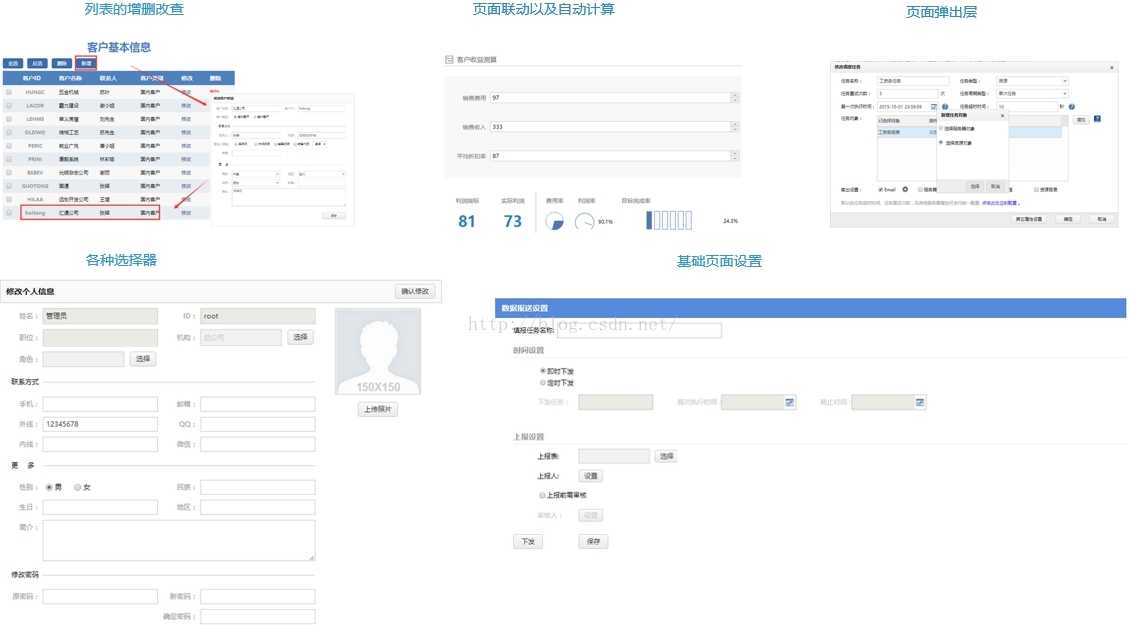
Task: Click the stepper arrows for the 97 field
Action: coord(734,97)
